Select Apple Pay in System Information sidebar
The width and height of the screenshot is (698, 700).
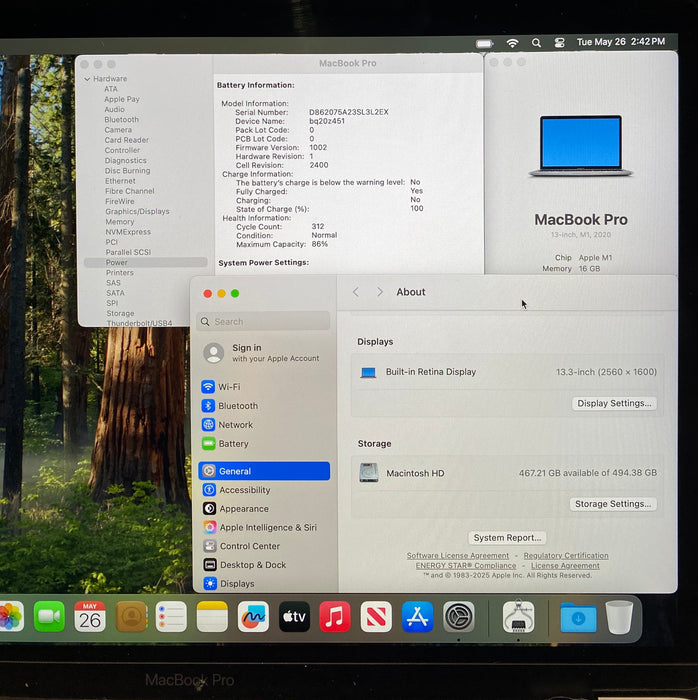(122, 99)
